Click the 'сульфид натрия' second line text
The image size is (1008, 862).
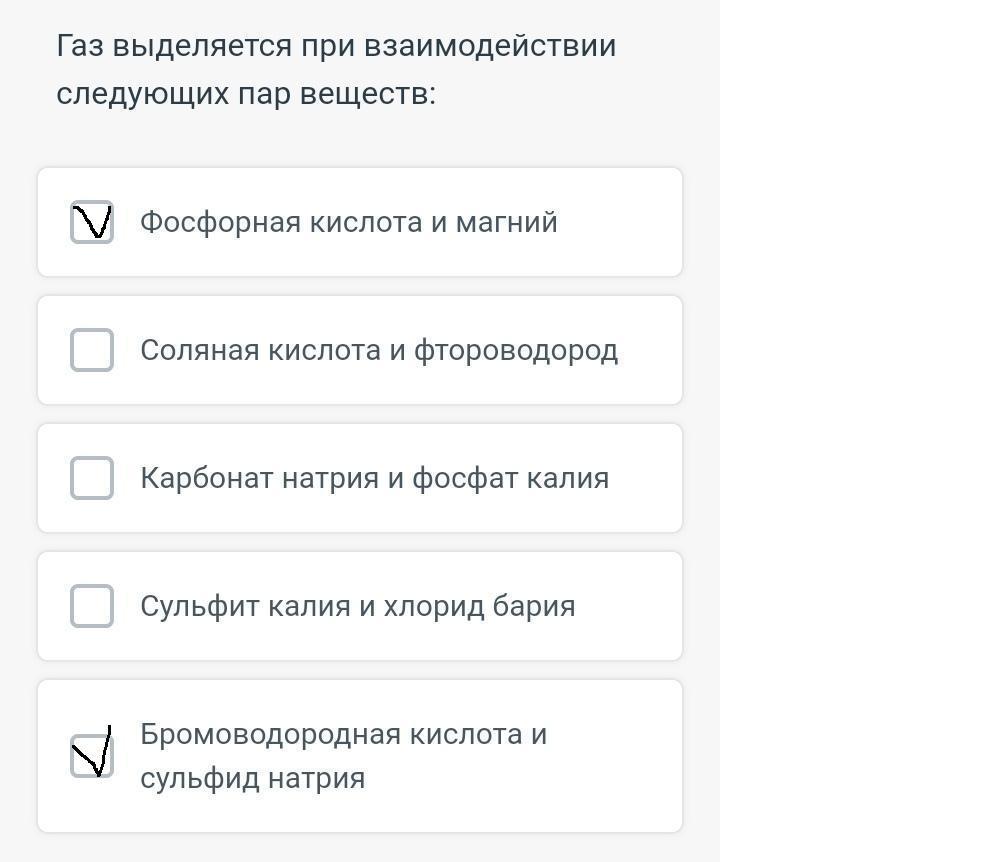(x=252, y=778)
